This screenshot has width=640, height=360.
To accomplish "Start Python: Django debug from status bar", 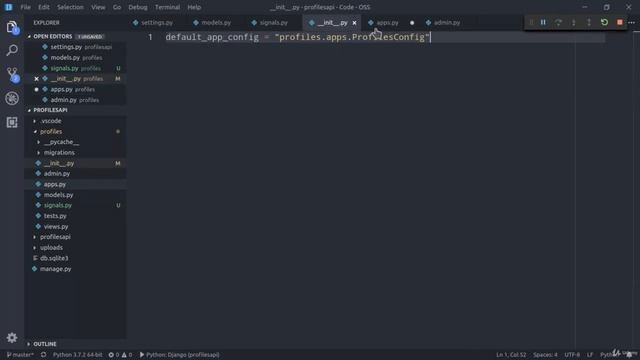I will click(x=179, y=355).
